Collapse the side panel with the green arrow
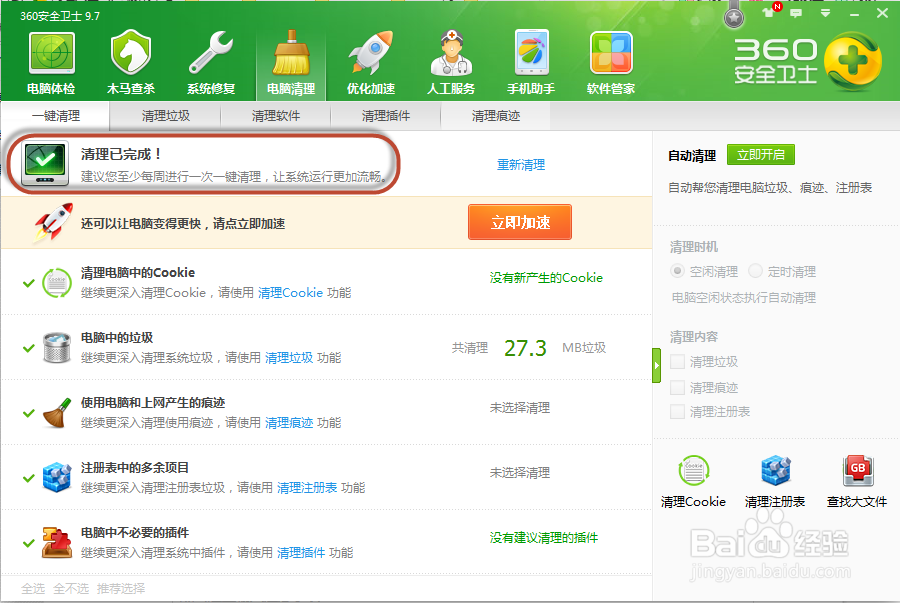 (x=658, y=365)
